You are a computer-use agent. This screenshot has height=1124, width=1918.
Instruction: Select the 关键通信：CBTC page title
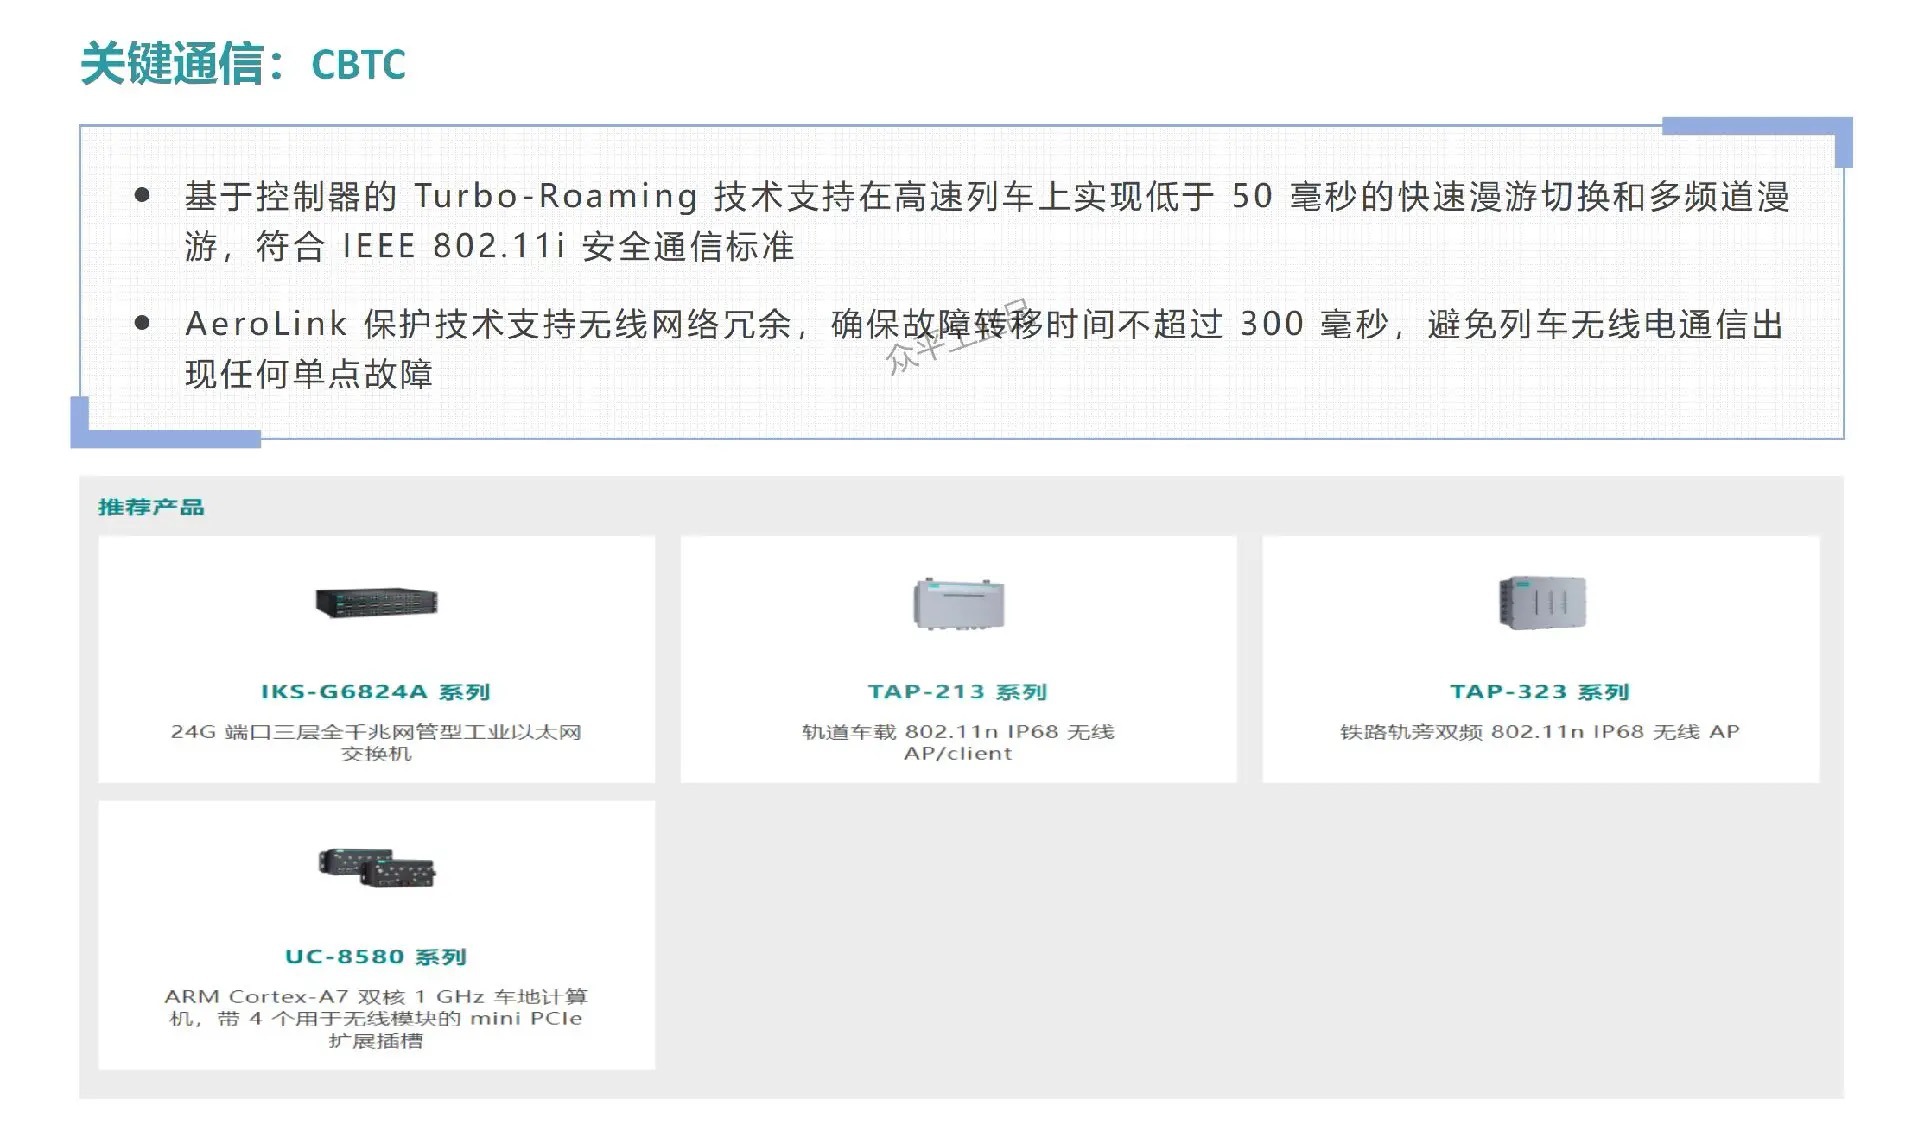pos(243,64)
